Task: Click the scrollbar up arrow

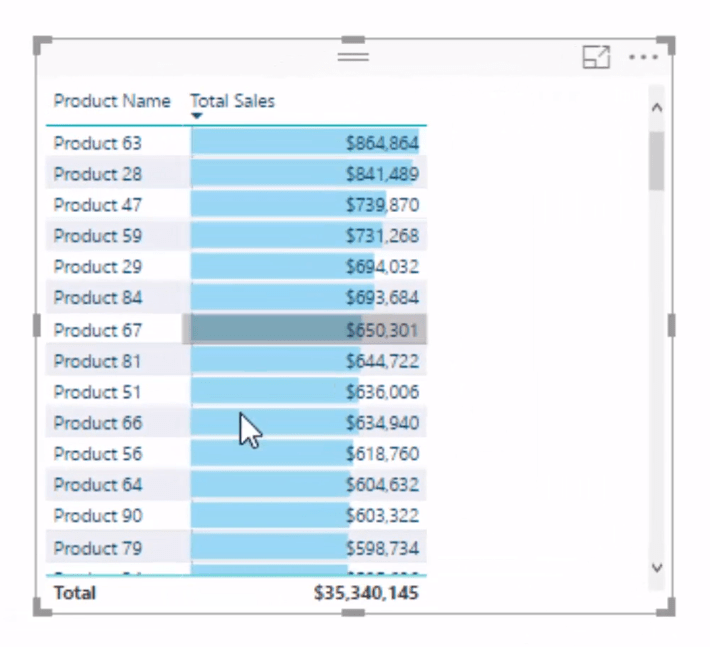Action: [x=657, y=108]
